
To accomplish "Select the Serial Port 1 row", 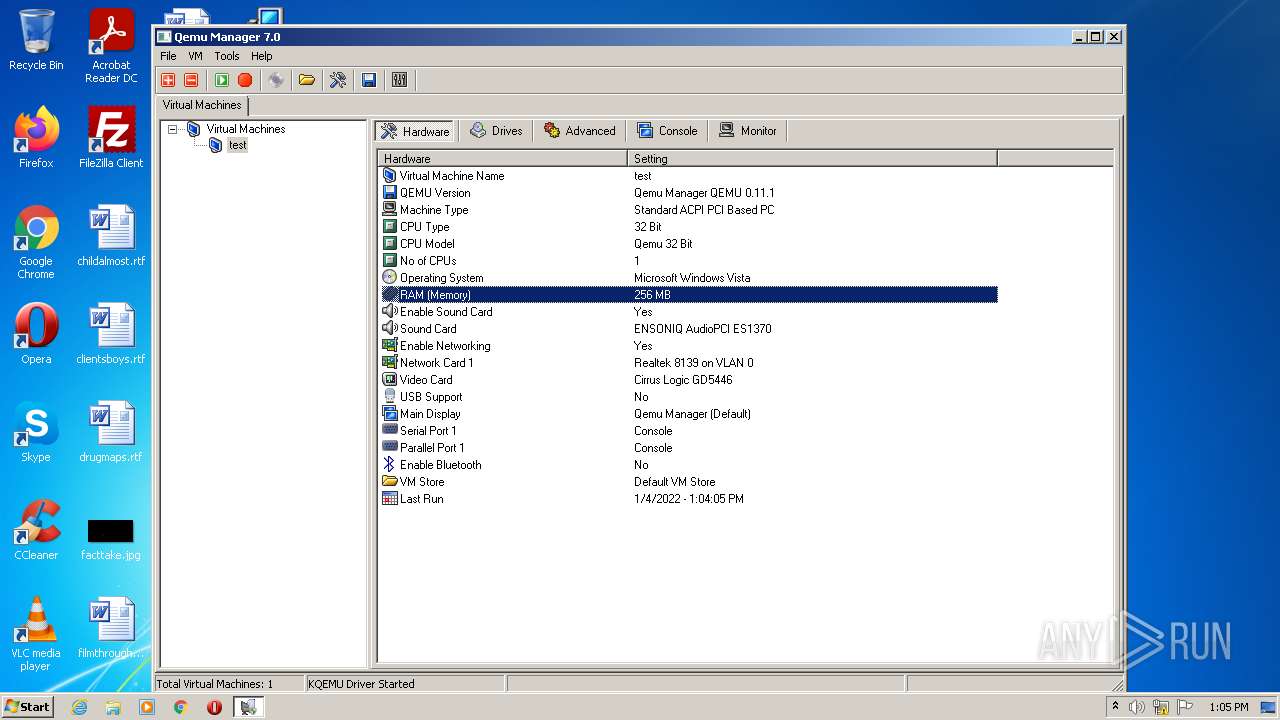I will 689,431.
